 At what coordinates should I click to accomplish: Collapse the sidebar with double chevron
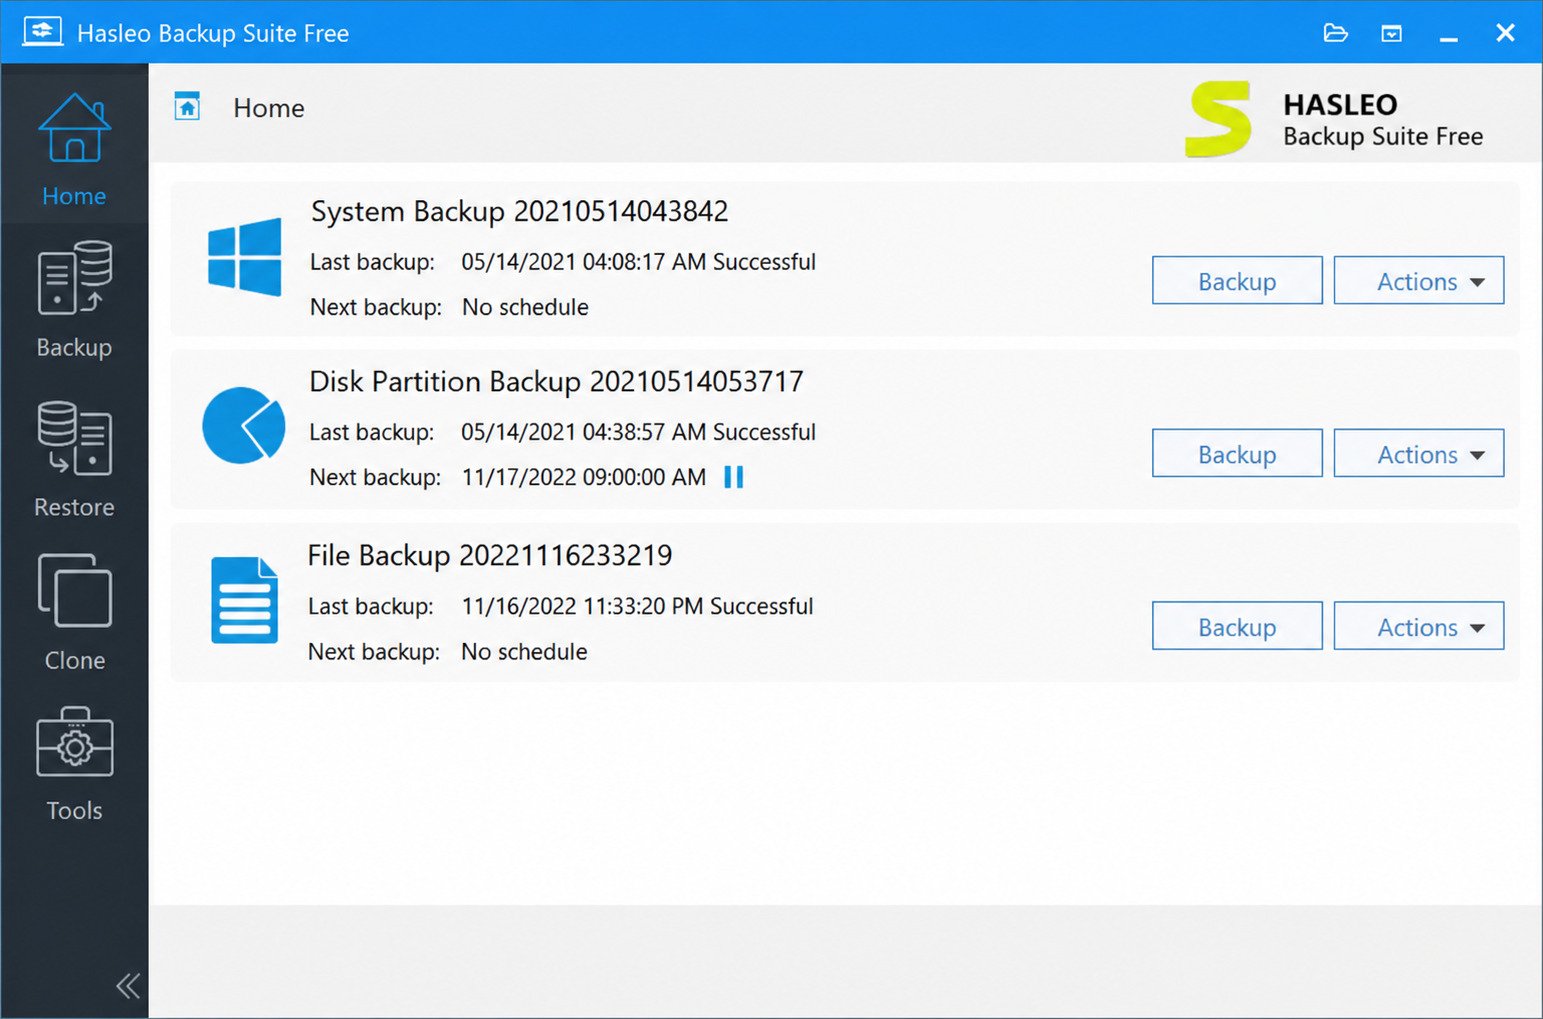coord(128,986)
